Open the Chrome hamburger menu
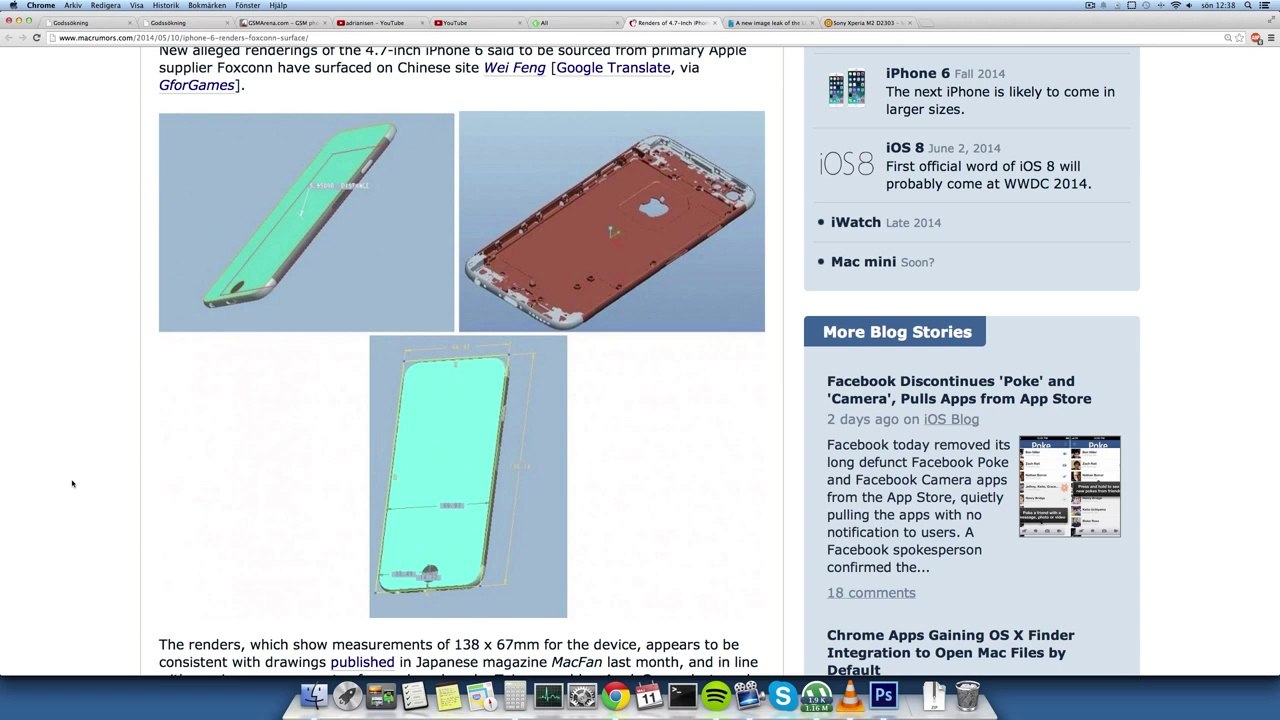Image resolution: width=1280 pixels, height=720 pixels. click(1270, 38)
